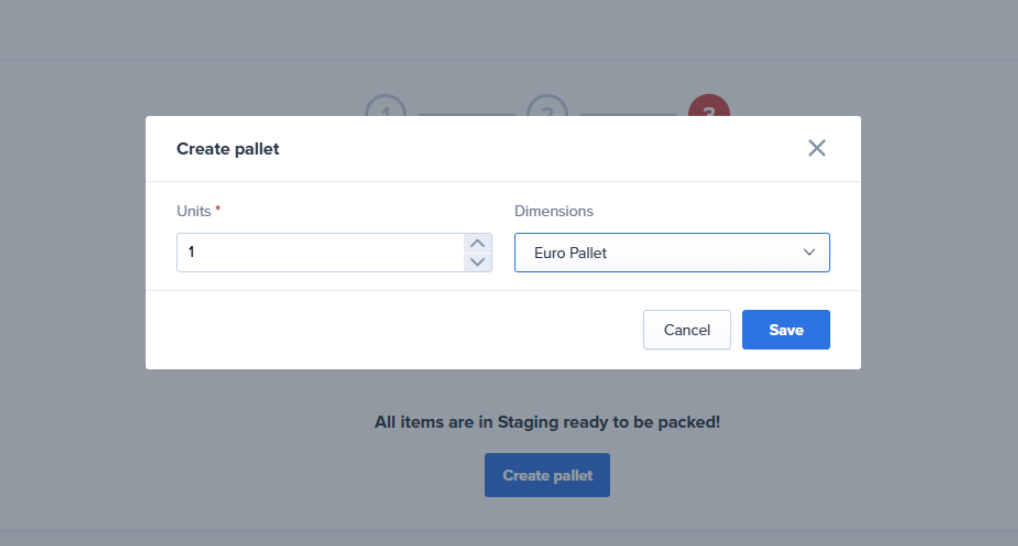Viewport: 1018px width, 546px height.
Task: Click the background Create pallet button
Action: pyautogui.click(x=547, y=475)
